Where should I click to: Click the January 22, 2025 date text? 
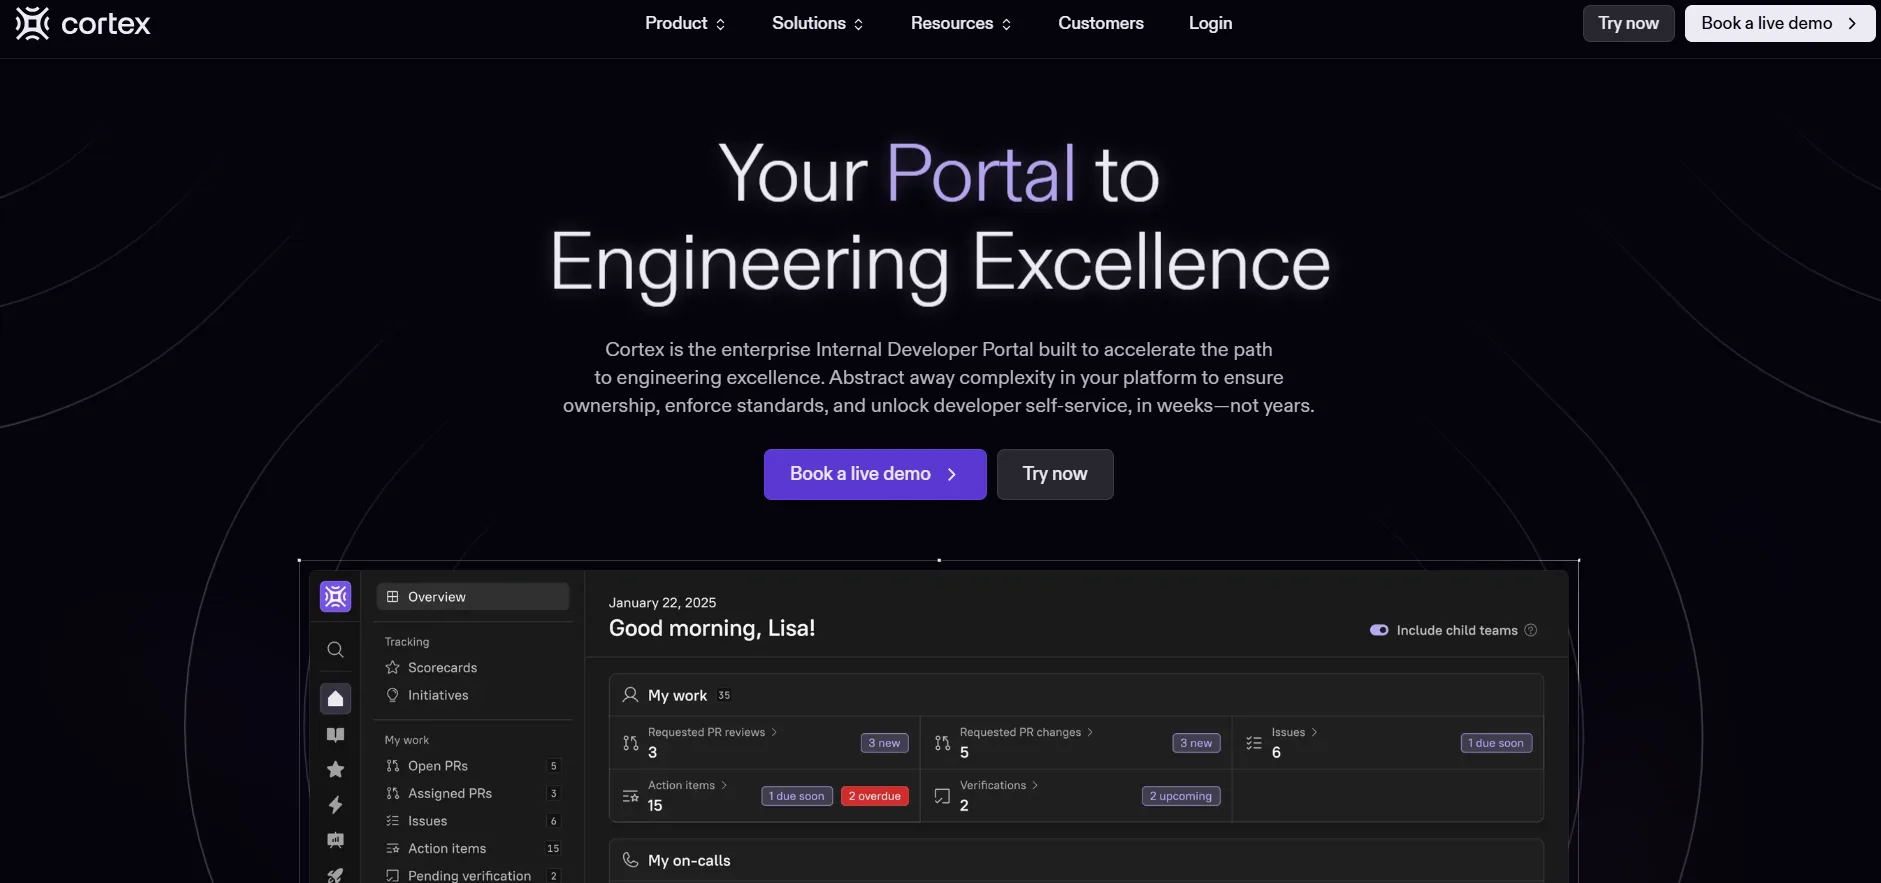point(662,603)
